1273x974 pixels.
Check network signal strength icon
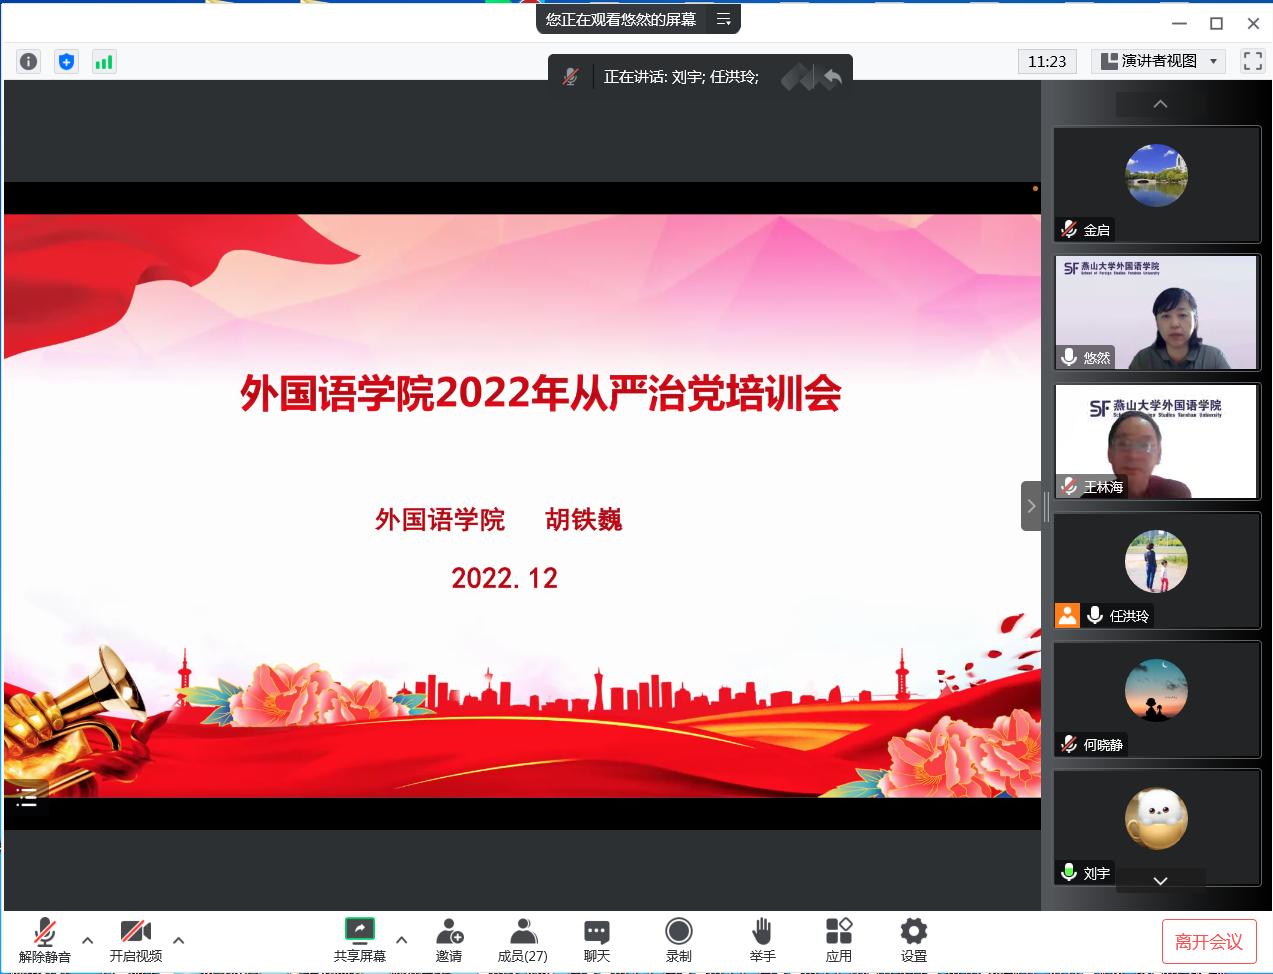coord(104,62)
